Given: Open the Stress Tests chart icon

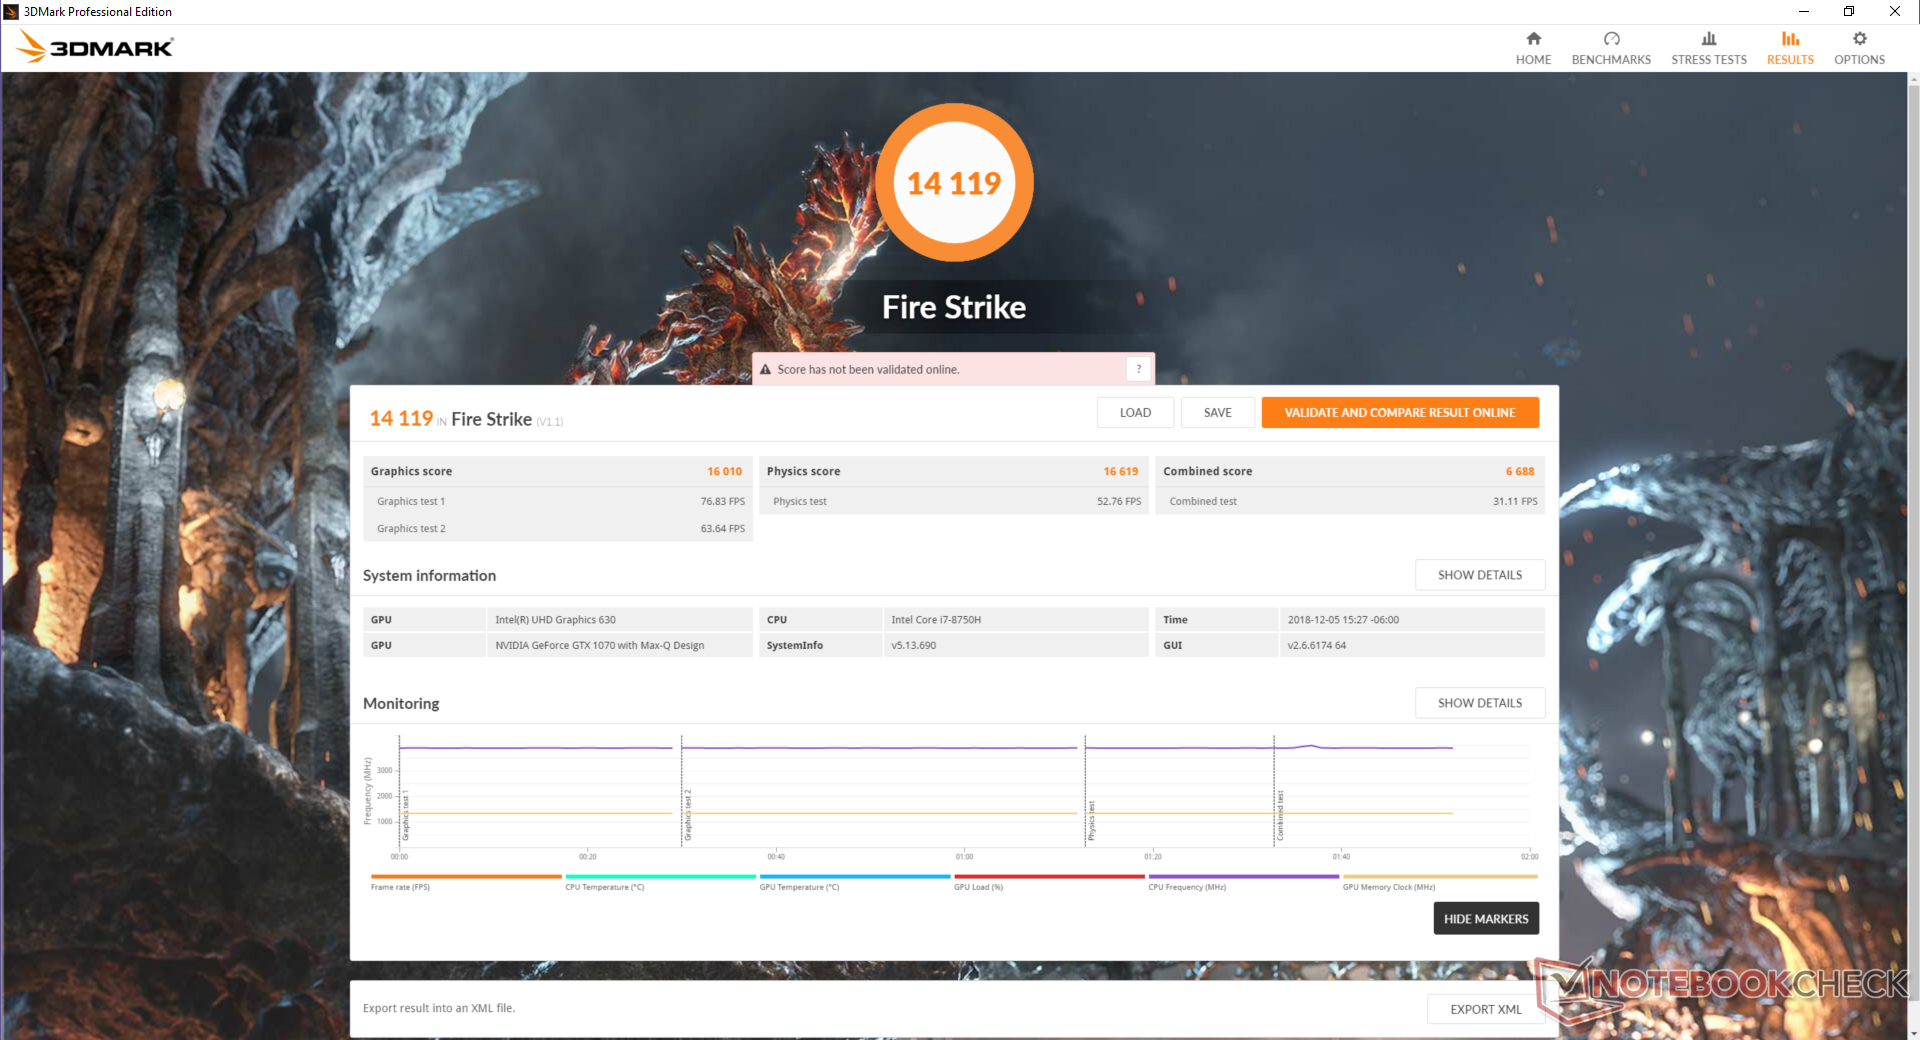Looking at the screenshot, I should 1709,39.
